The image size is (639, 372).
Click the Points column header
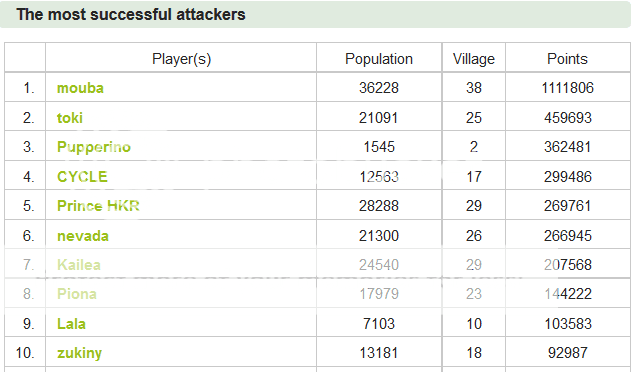[x=567, y=59]
